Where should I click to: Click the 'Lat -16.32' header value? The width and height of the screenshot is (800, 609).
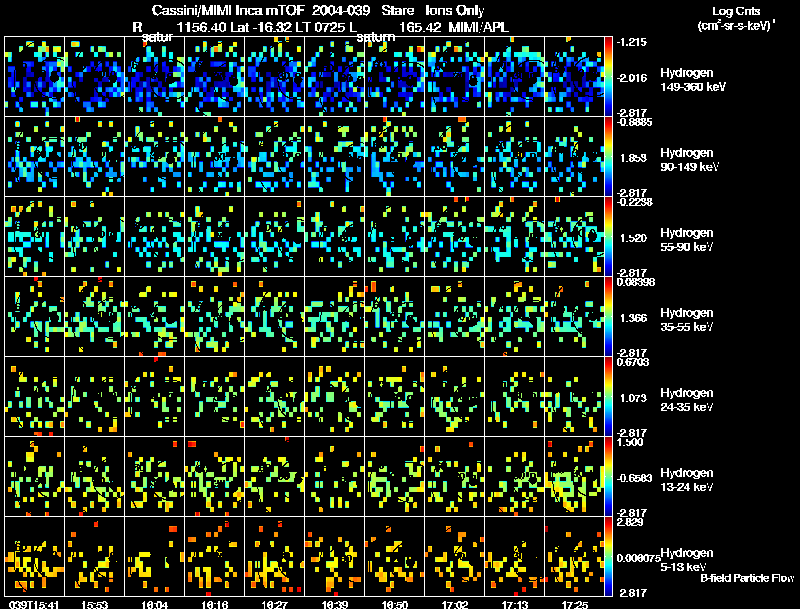(x=261, y=27)
